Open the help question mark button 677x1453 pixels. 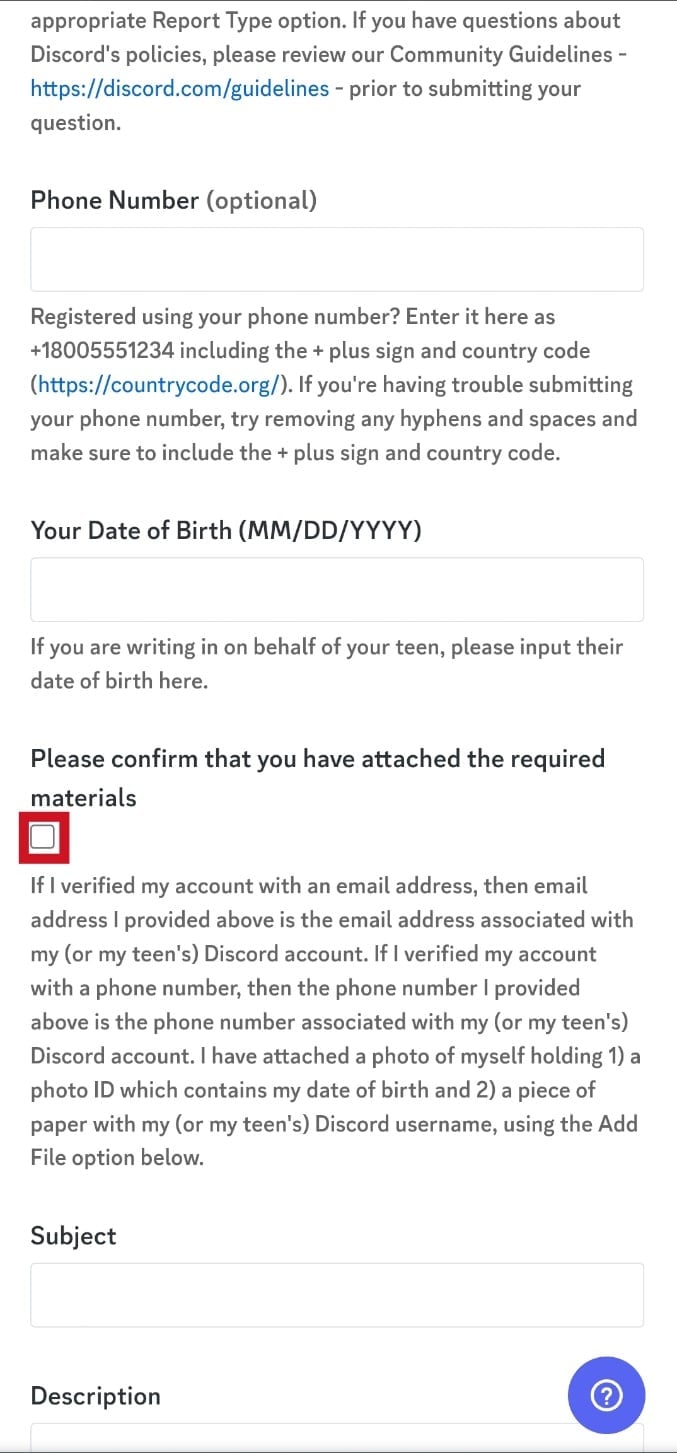tap(606, 1395)
